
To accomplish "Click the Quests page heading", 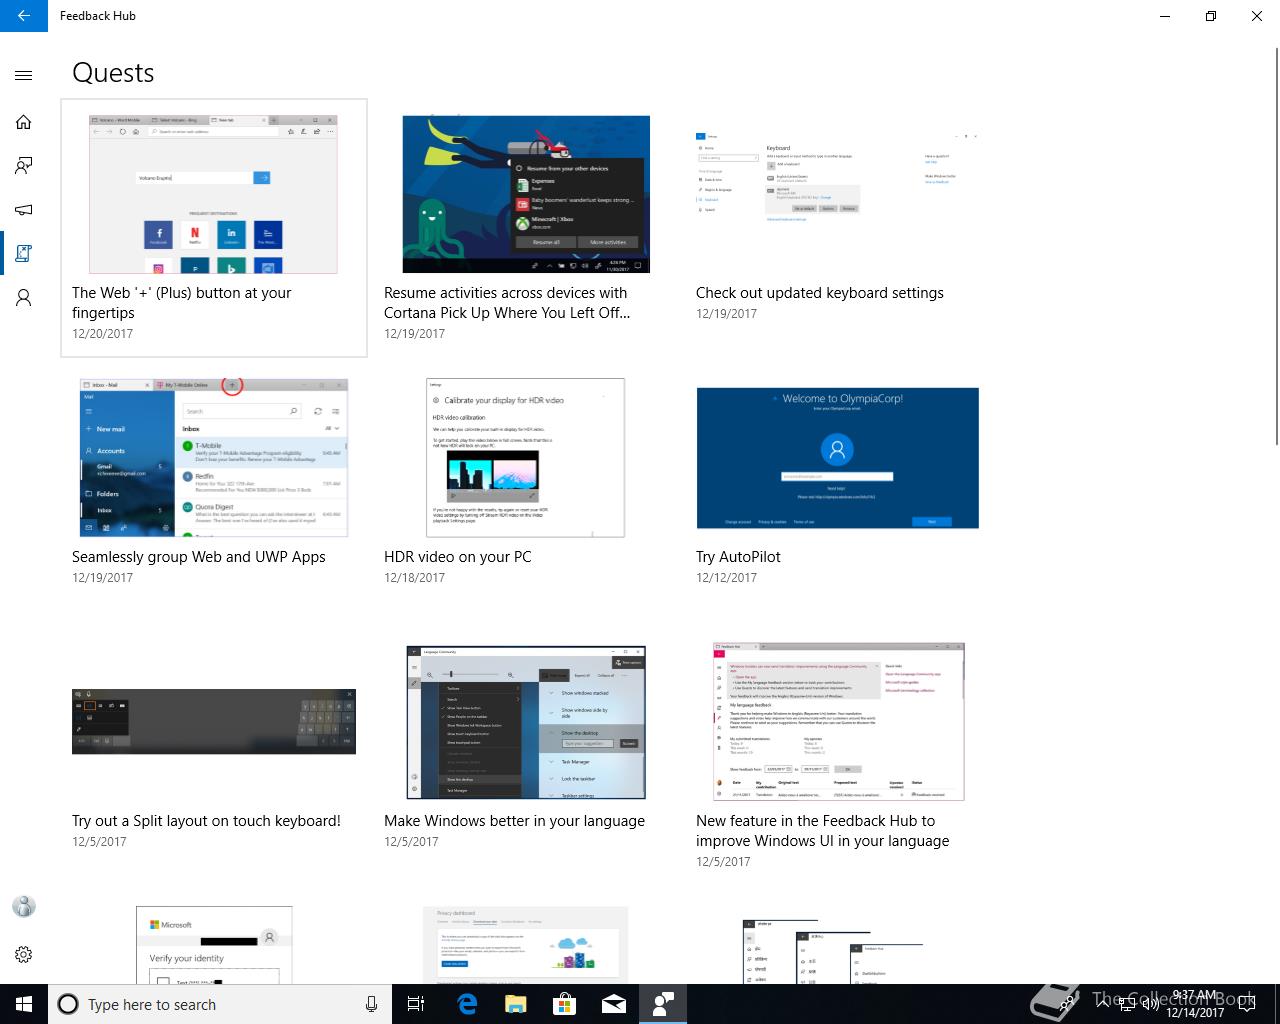I will pyautogui.click(x=113, y=73).
